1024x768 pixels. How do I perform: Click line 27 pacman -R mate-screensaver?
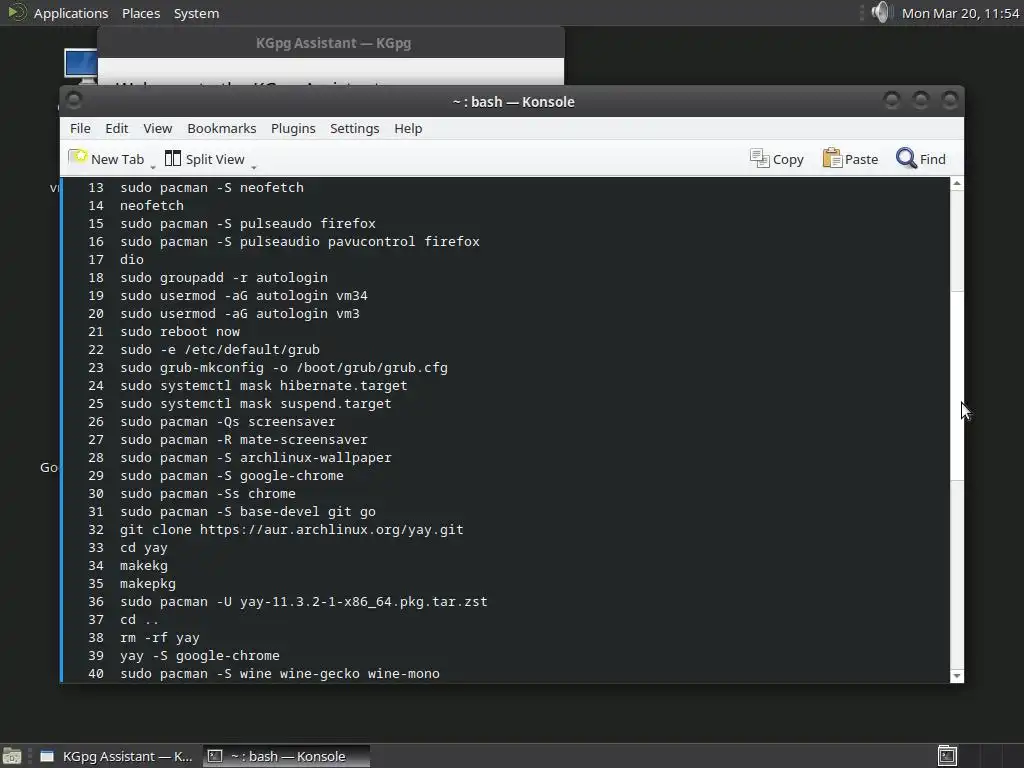point(244,440)
